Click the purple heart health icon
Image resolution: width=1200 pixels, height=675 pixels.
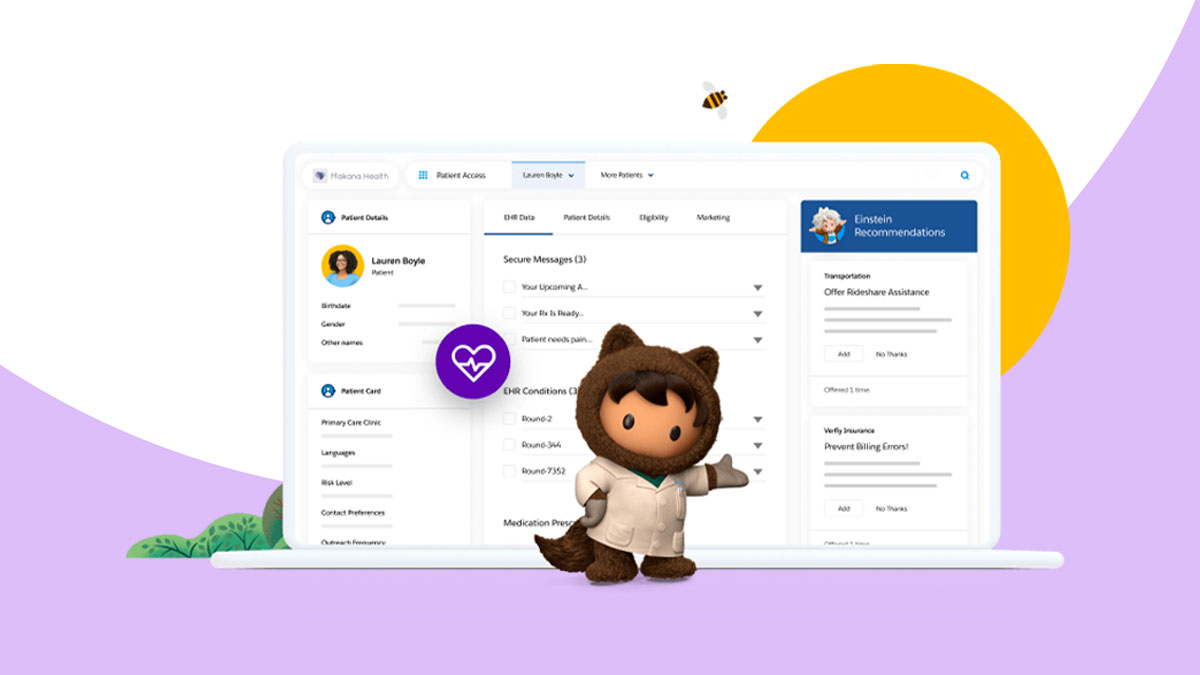pos(473,362)
